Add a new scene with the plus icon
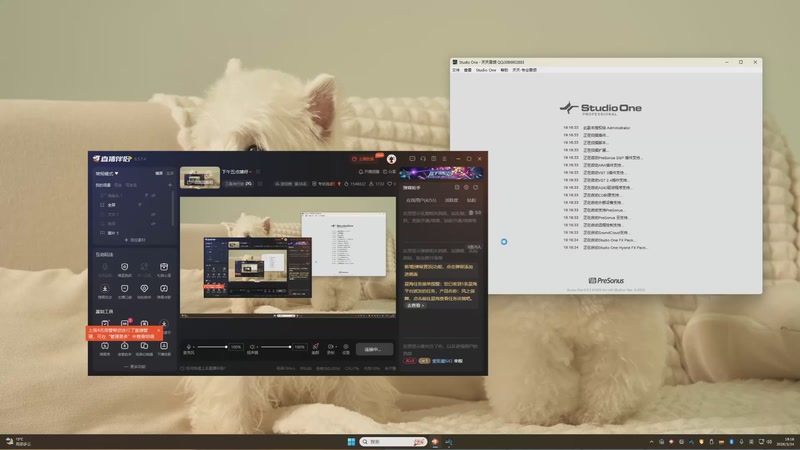The image size is (800, 450). [x=170, y=185]
